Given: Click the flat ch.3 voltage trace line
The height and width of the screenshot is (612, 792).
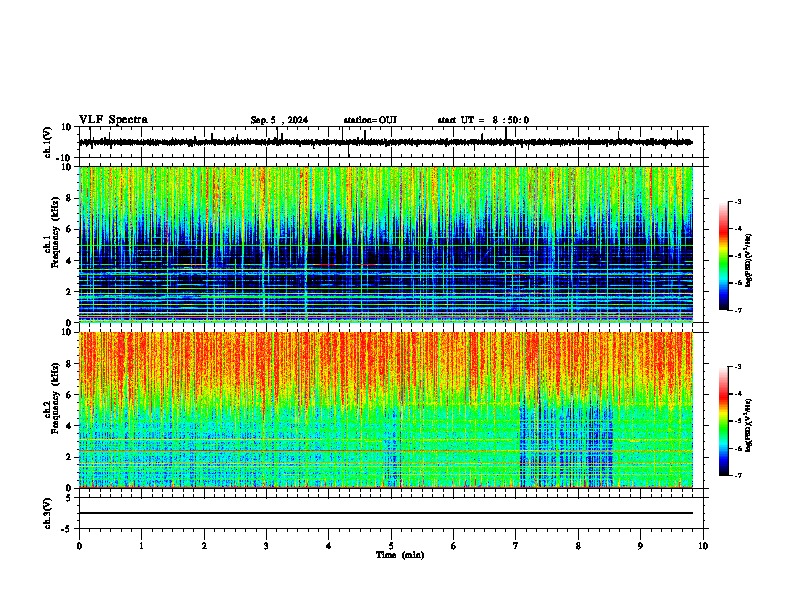Looking at the screenshot, I should tap(386, 513).
